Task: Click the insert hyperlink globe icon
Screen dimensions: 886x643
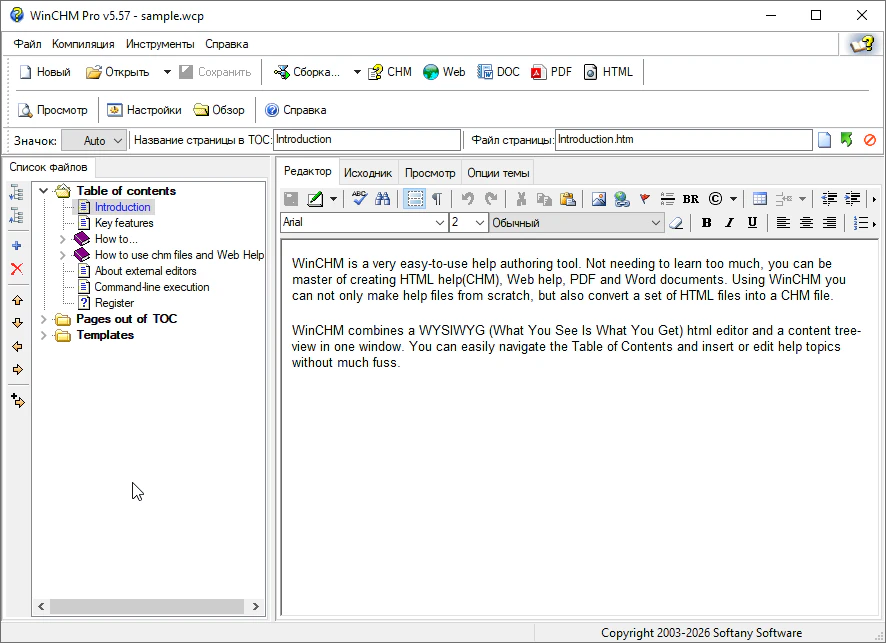Action: pyautogui.click(x=621, y=199)
